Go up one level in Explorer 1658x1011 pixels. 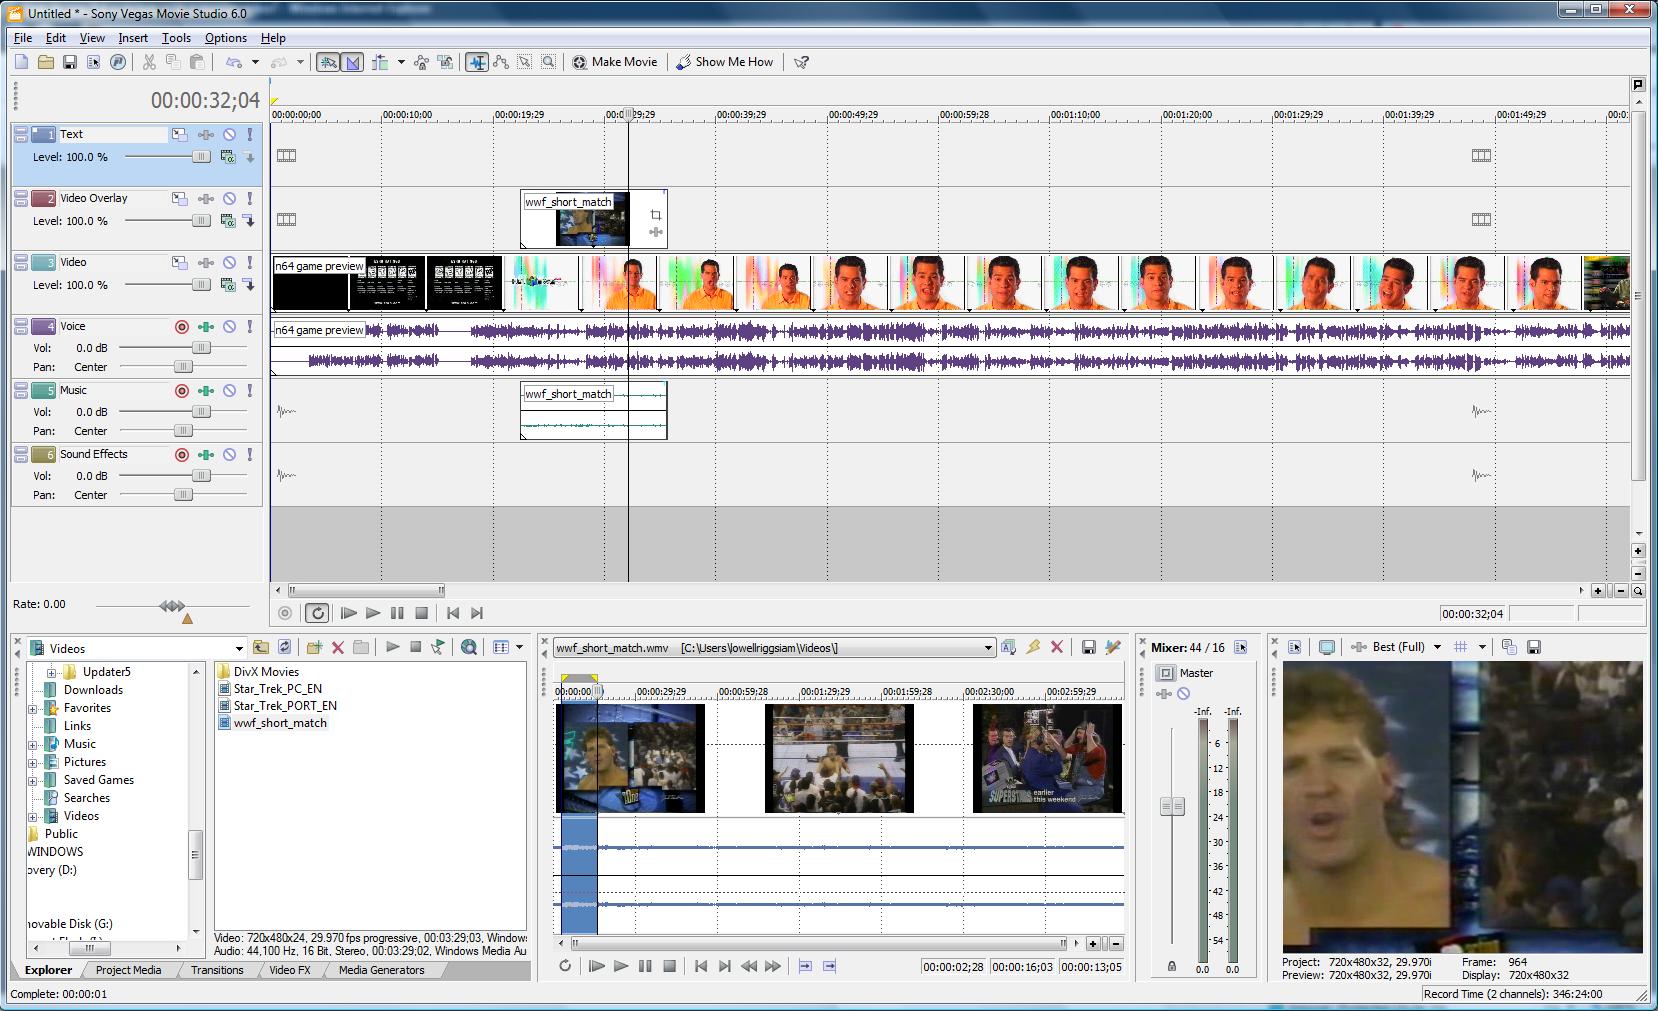point(261,647)
